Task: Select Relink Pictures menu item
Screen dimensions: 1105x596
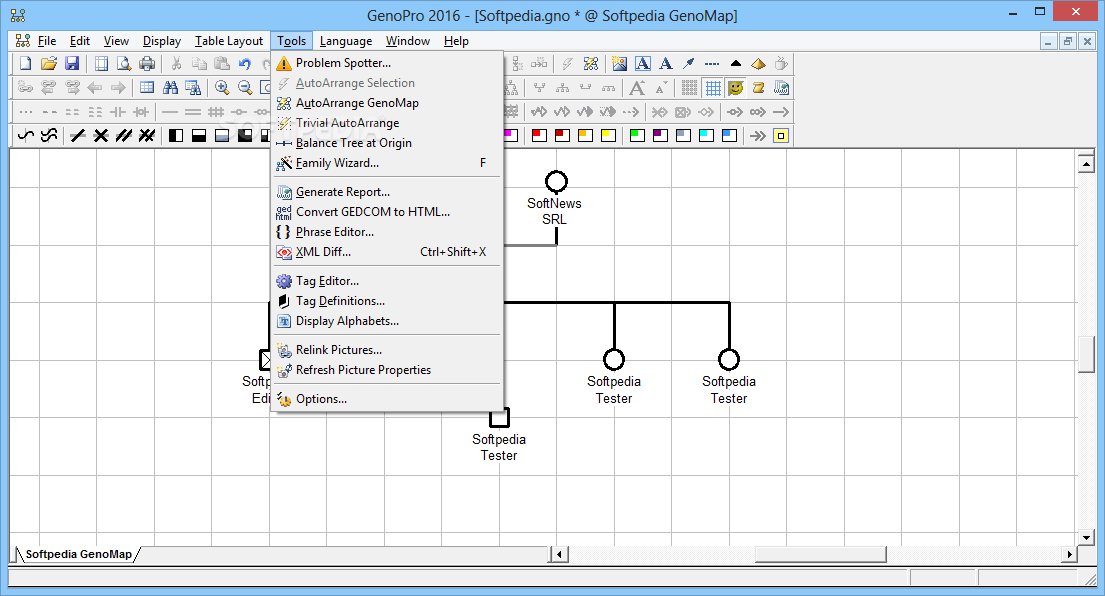Action: point(387,349)
